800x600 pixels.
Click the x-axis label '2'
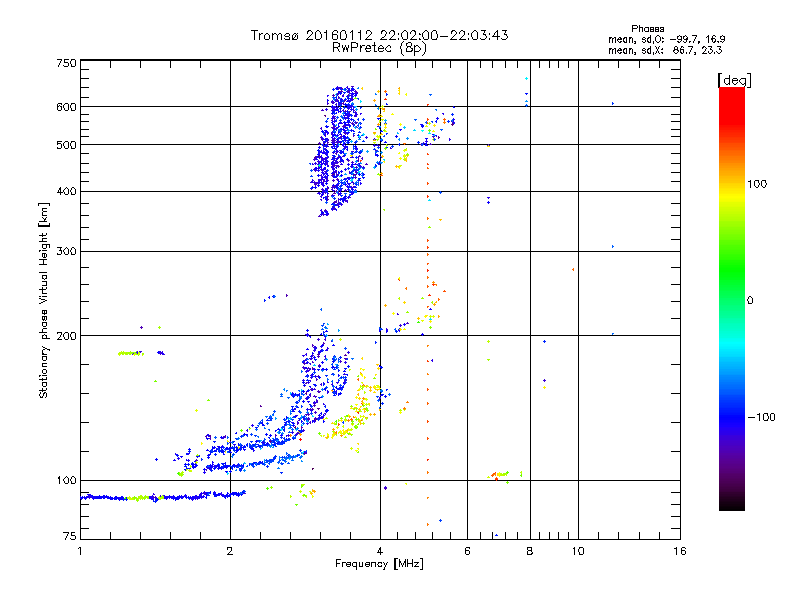[230, 551]
